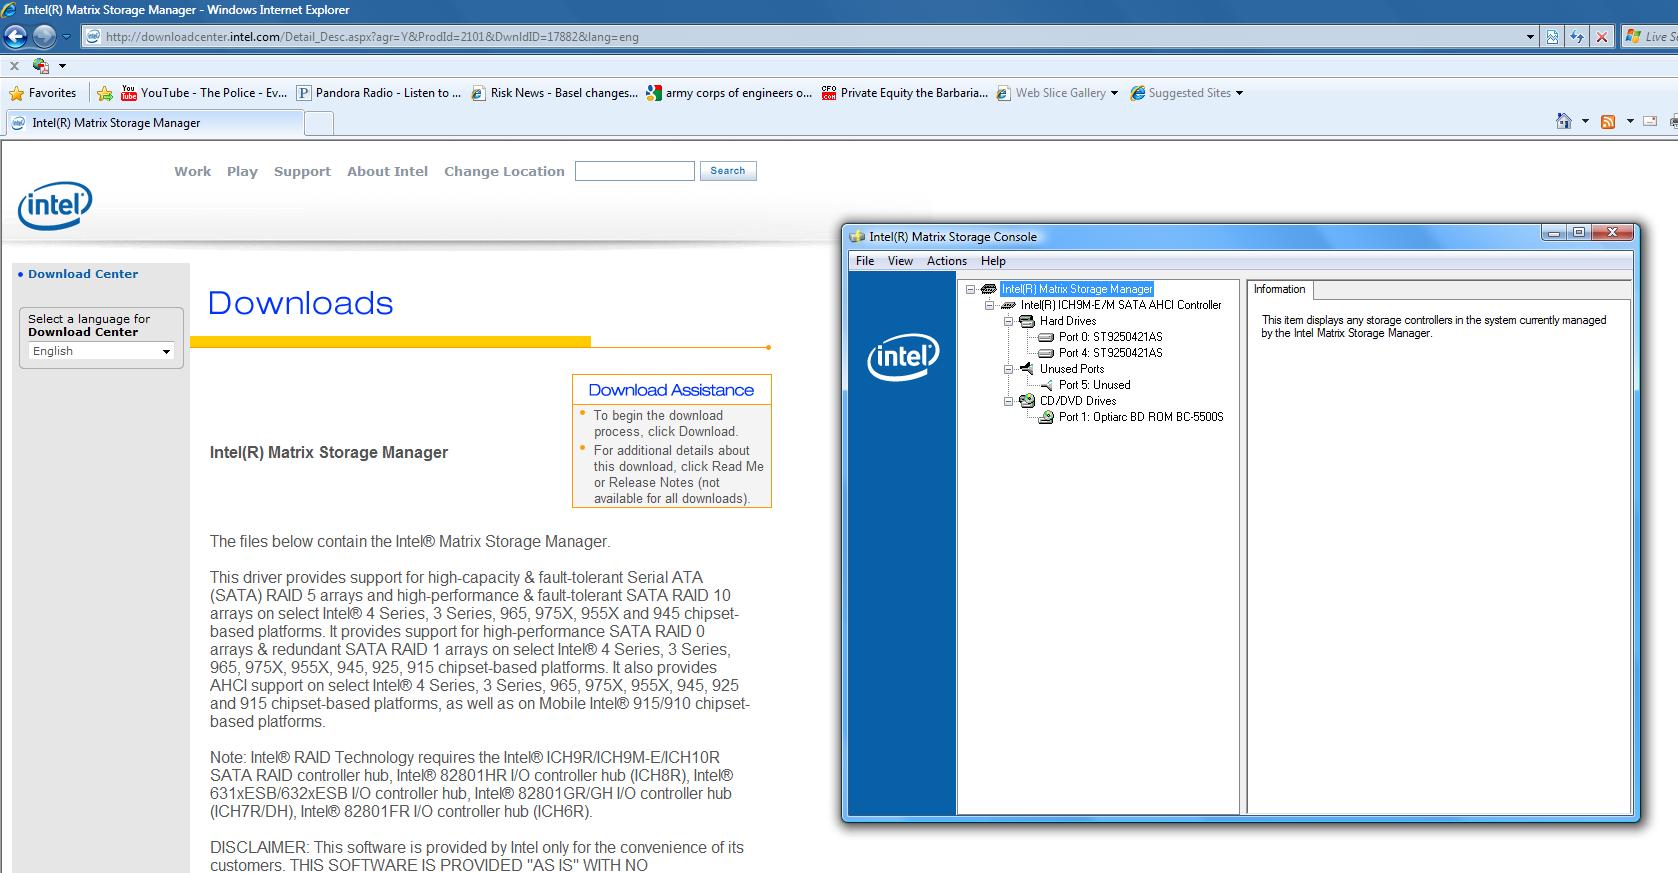The height and width of the screenshot is (873, 1678).
Task: Open the Suggested Sites dropdown
Action: [1239, 93]
